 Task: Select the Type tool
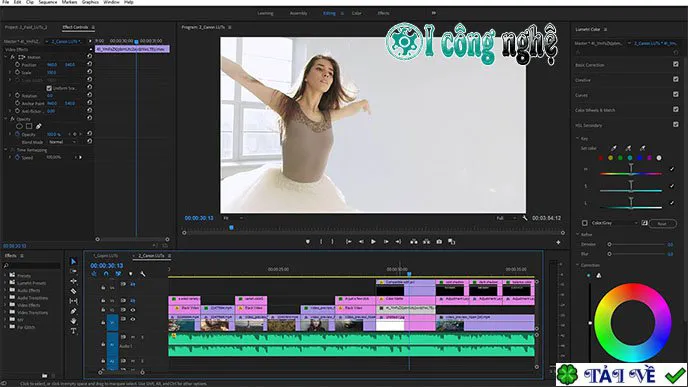pyautogui.click(x=73, y=331)
